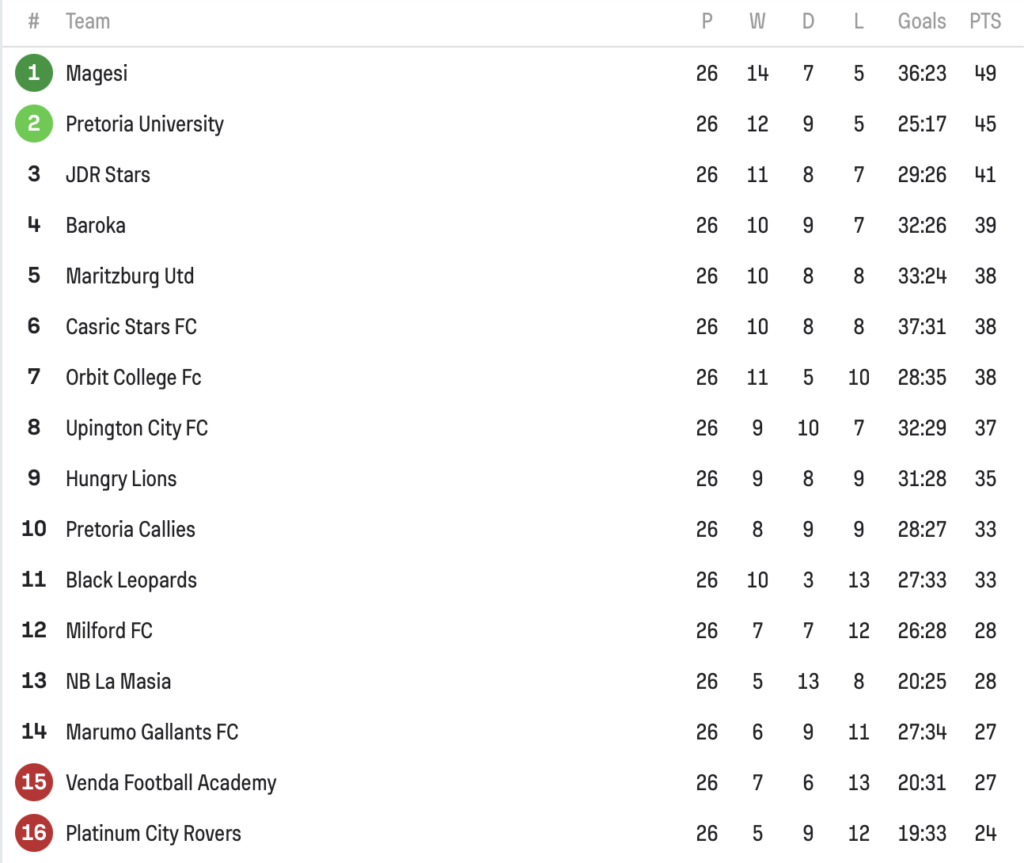Open Maritzburg Utd team details

[x=130, y=276]
